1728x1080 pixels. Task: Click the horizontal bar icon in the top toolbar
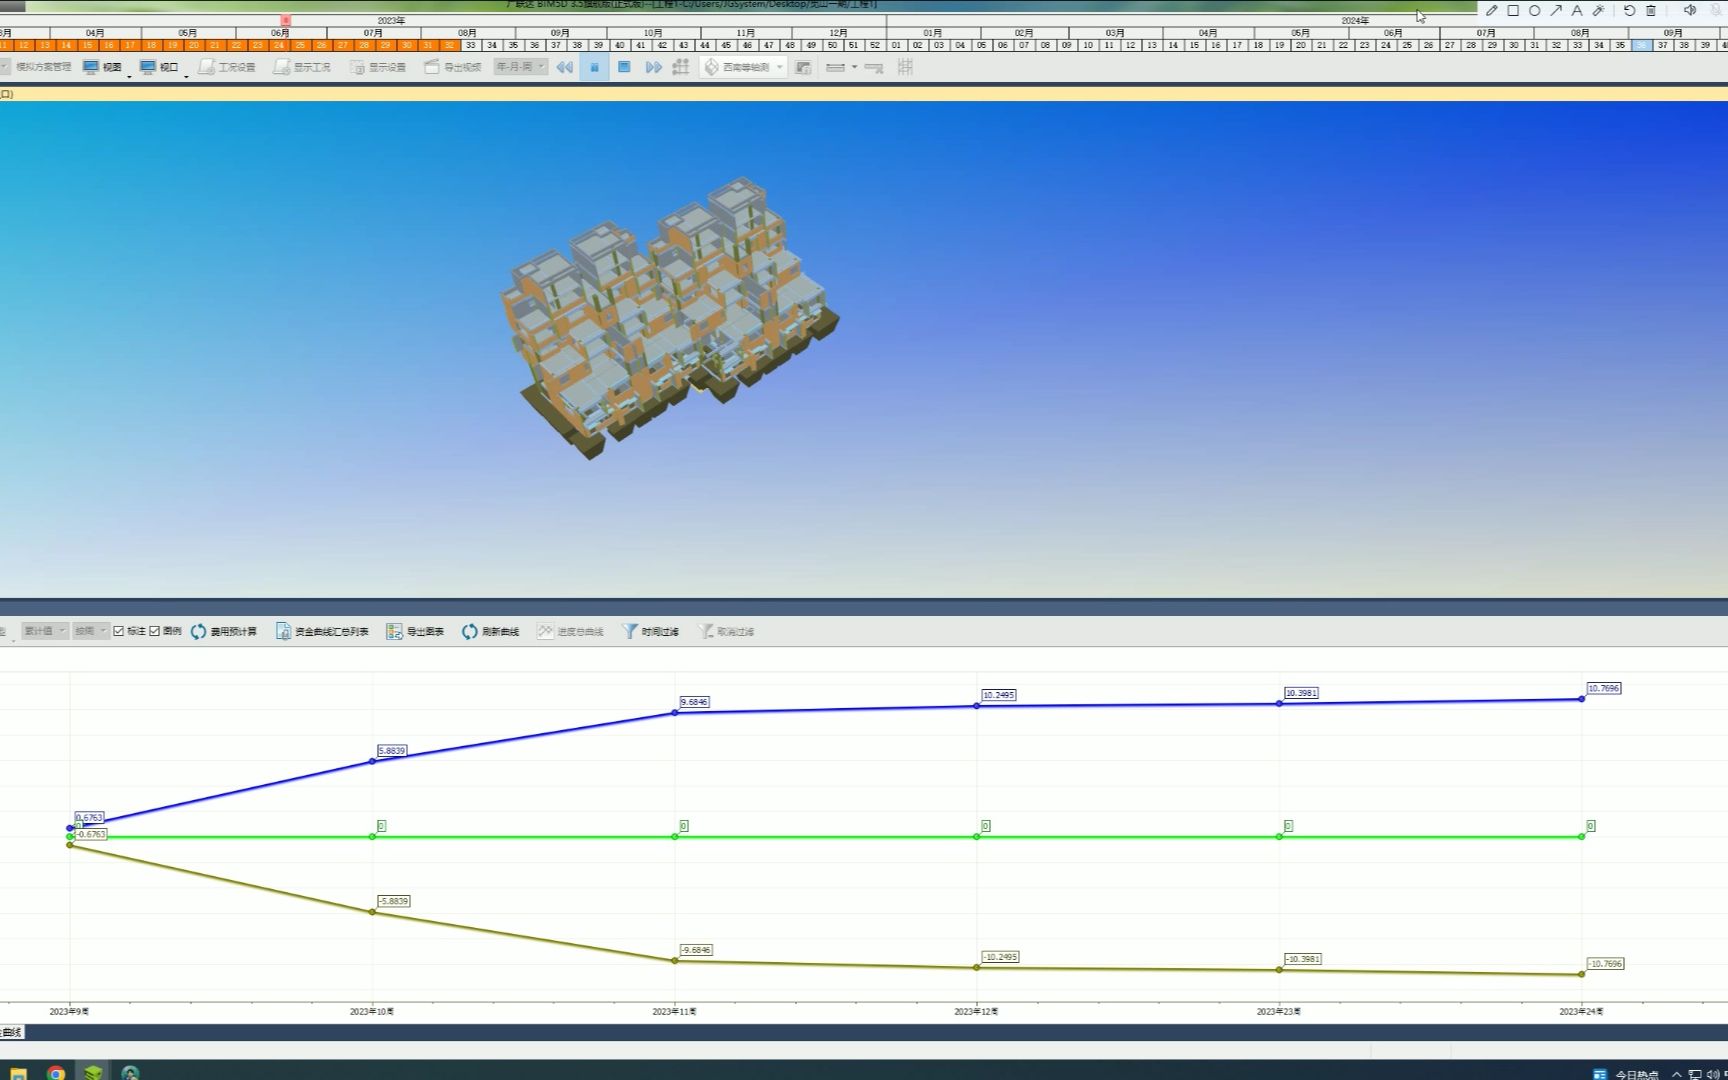pyautogui.click(x=835, y=67)
